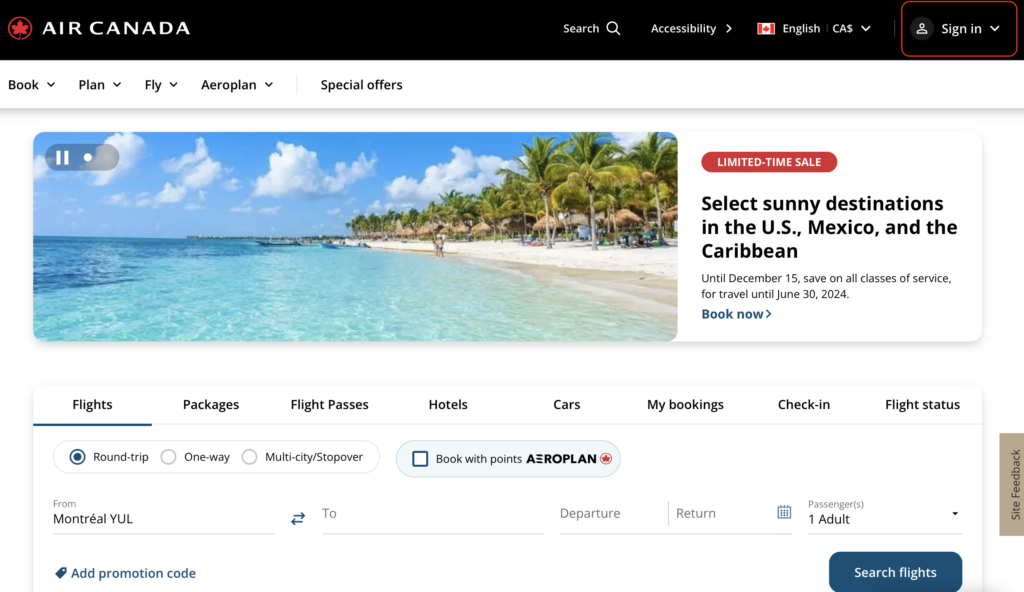The width and height of the screenshot is (1024, 592).
Task: Select the Multi-city/Stopover option
Action: (x=249, y=456)
